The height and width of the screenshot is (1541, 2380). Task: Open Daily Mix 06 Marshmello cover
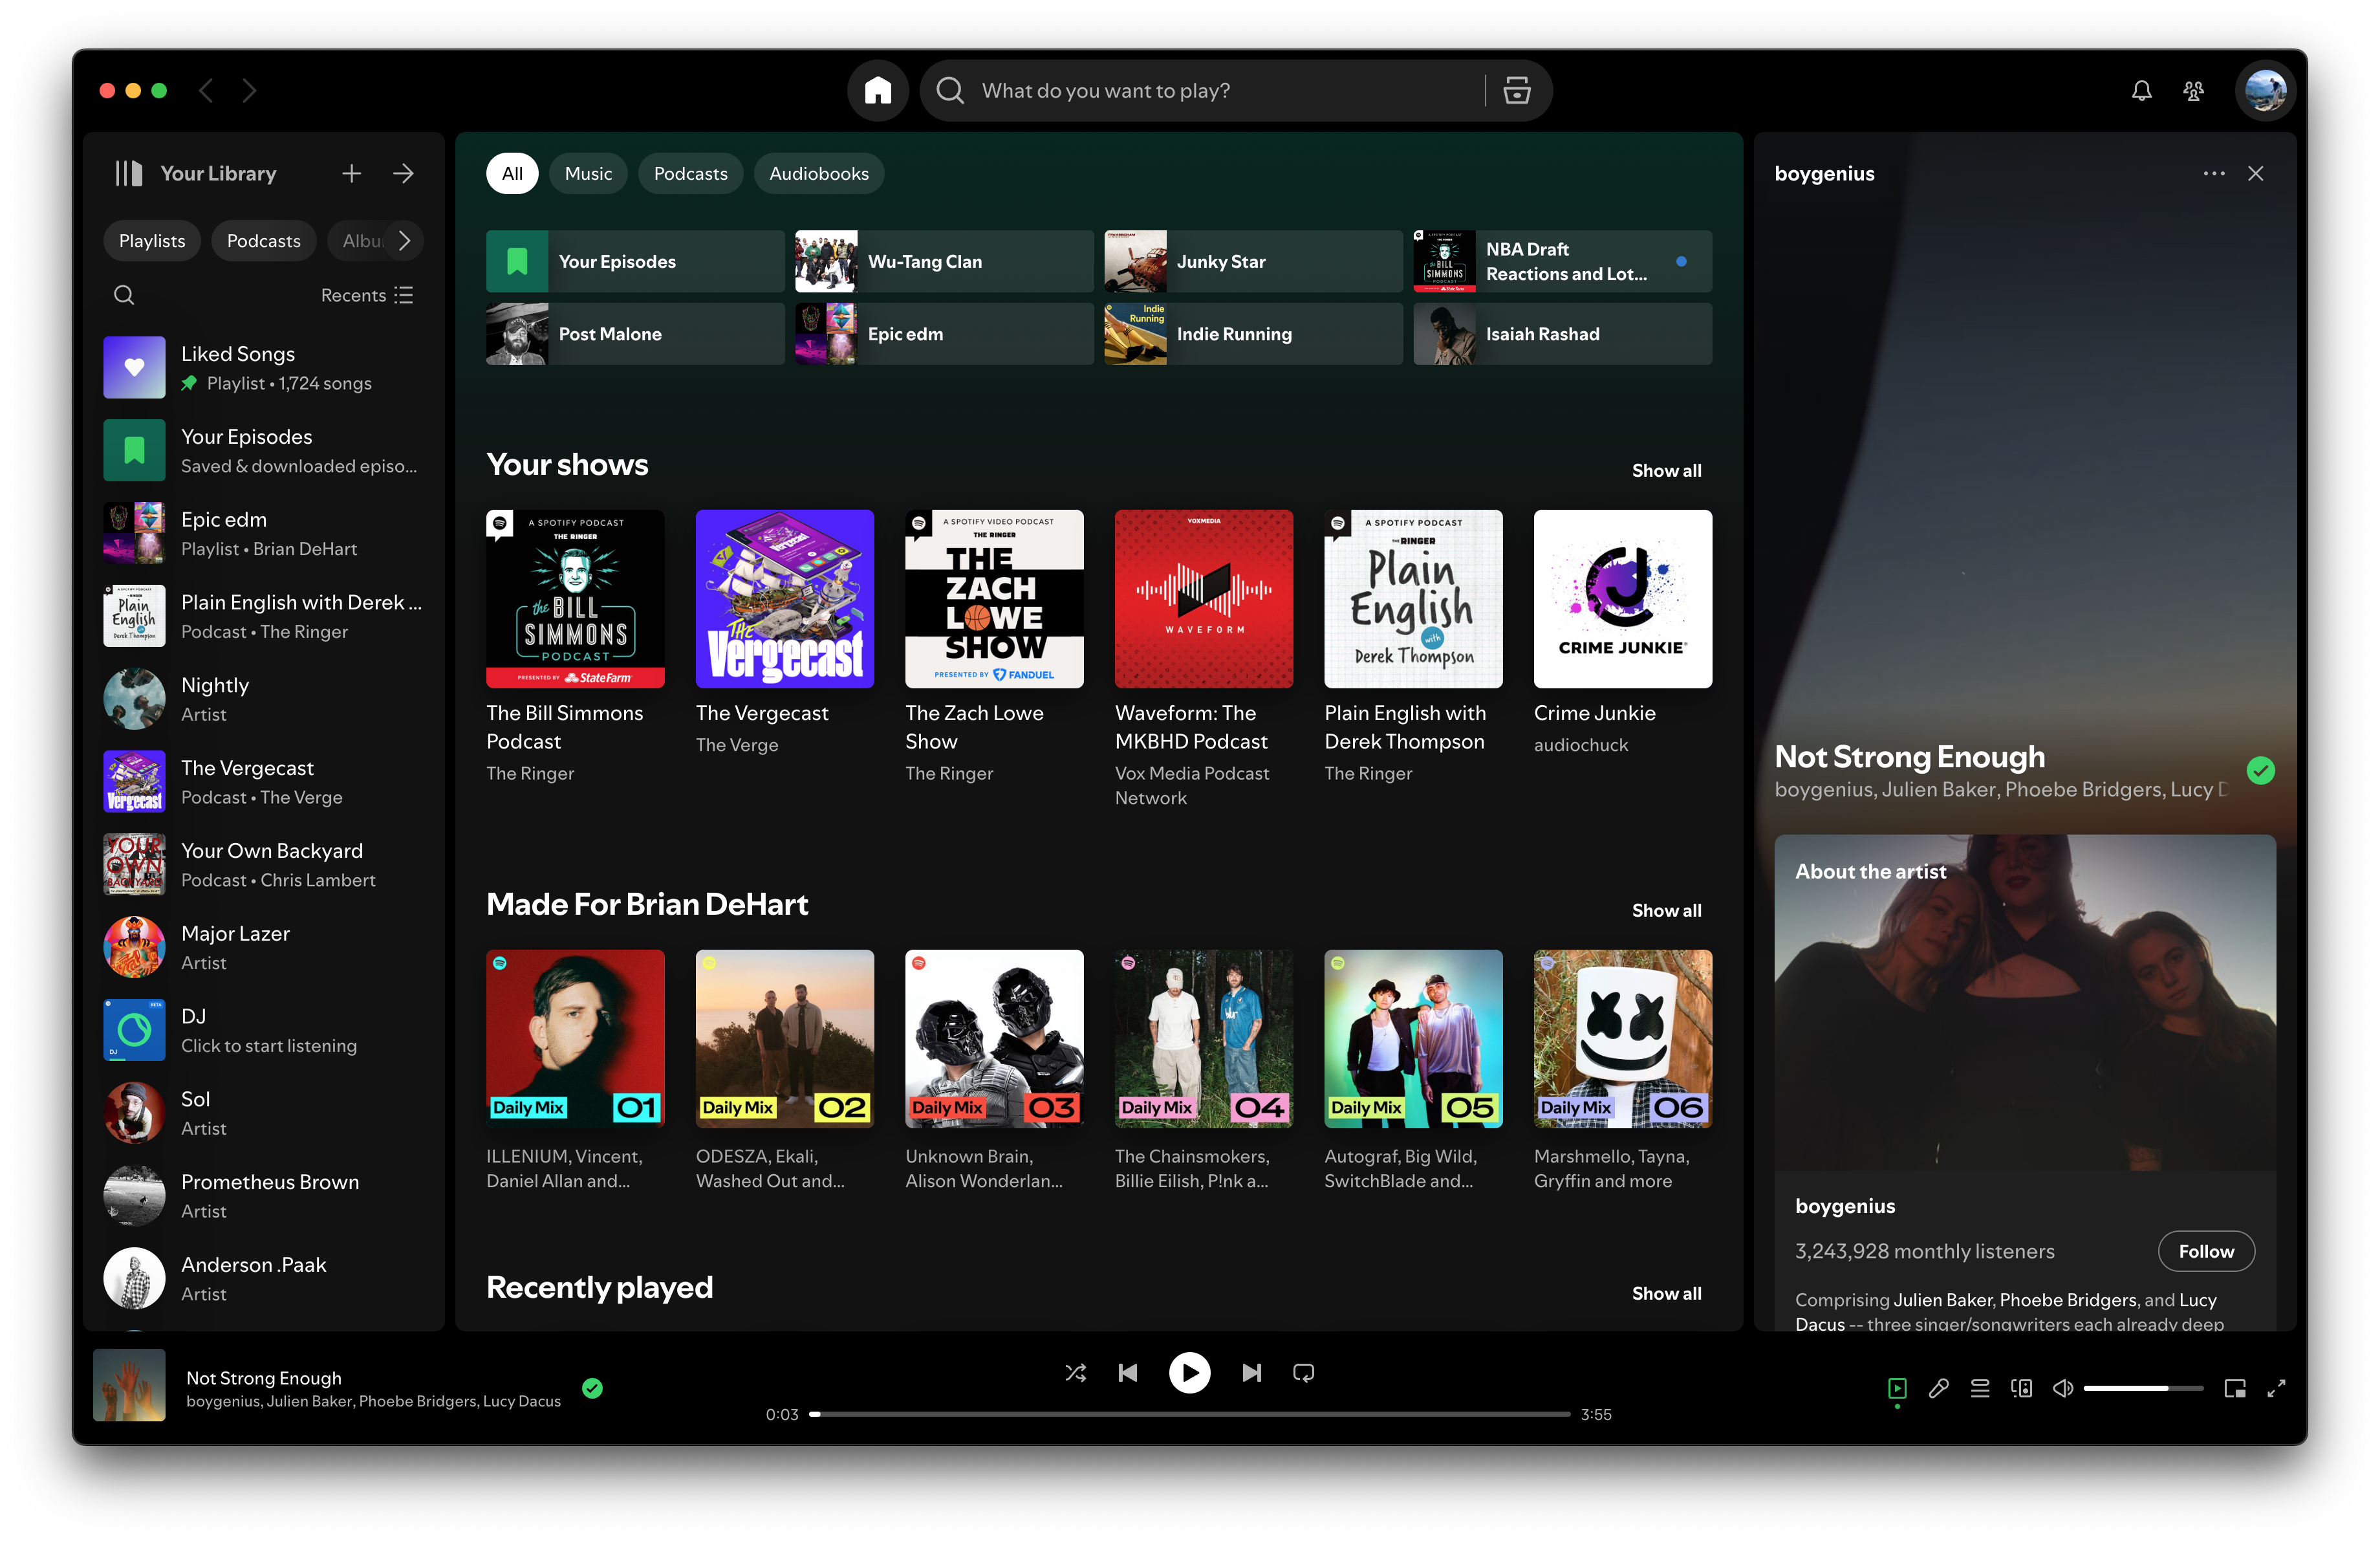(1622, 1039)
